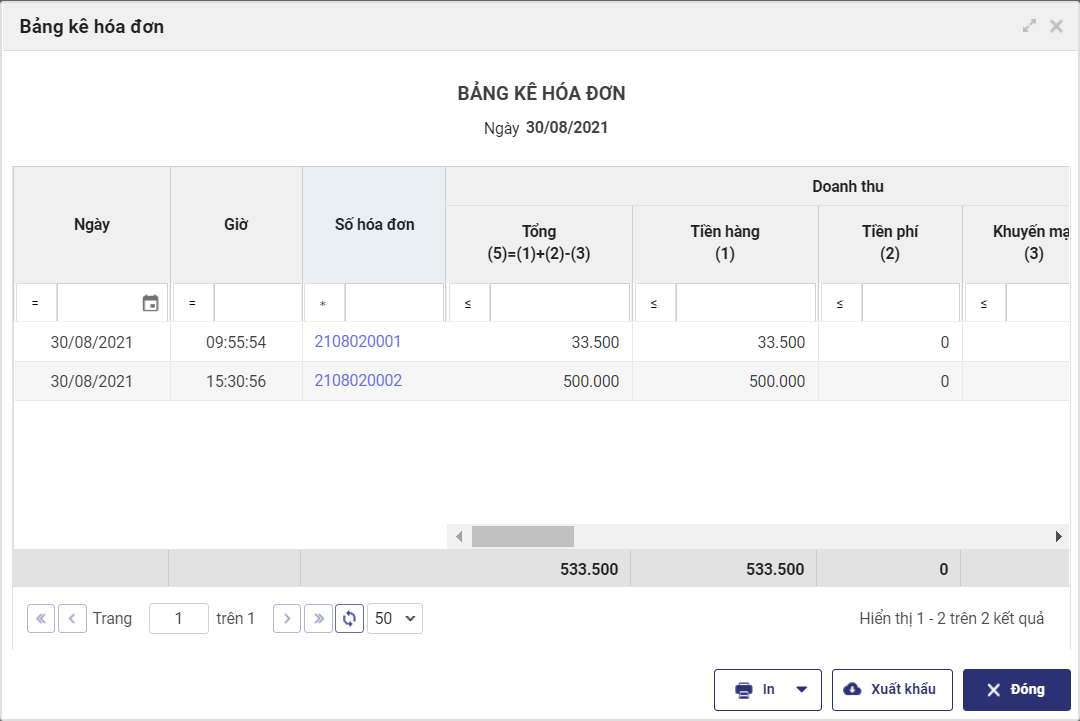
Task: Open the filter operator for Số hóa đơn
Action: point(323,303)
